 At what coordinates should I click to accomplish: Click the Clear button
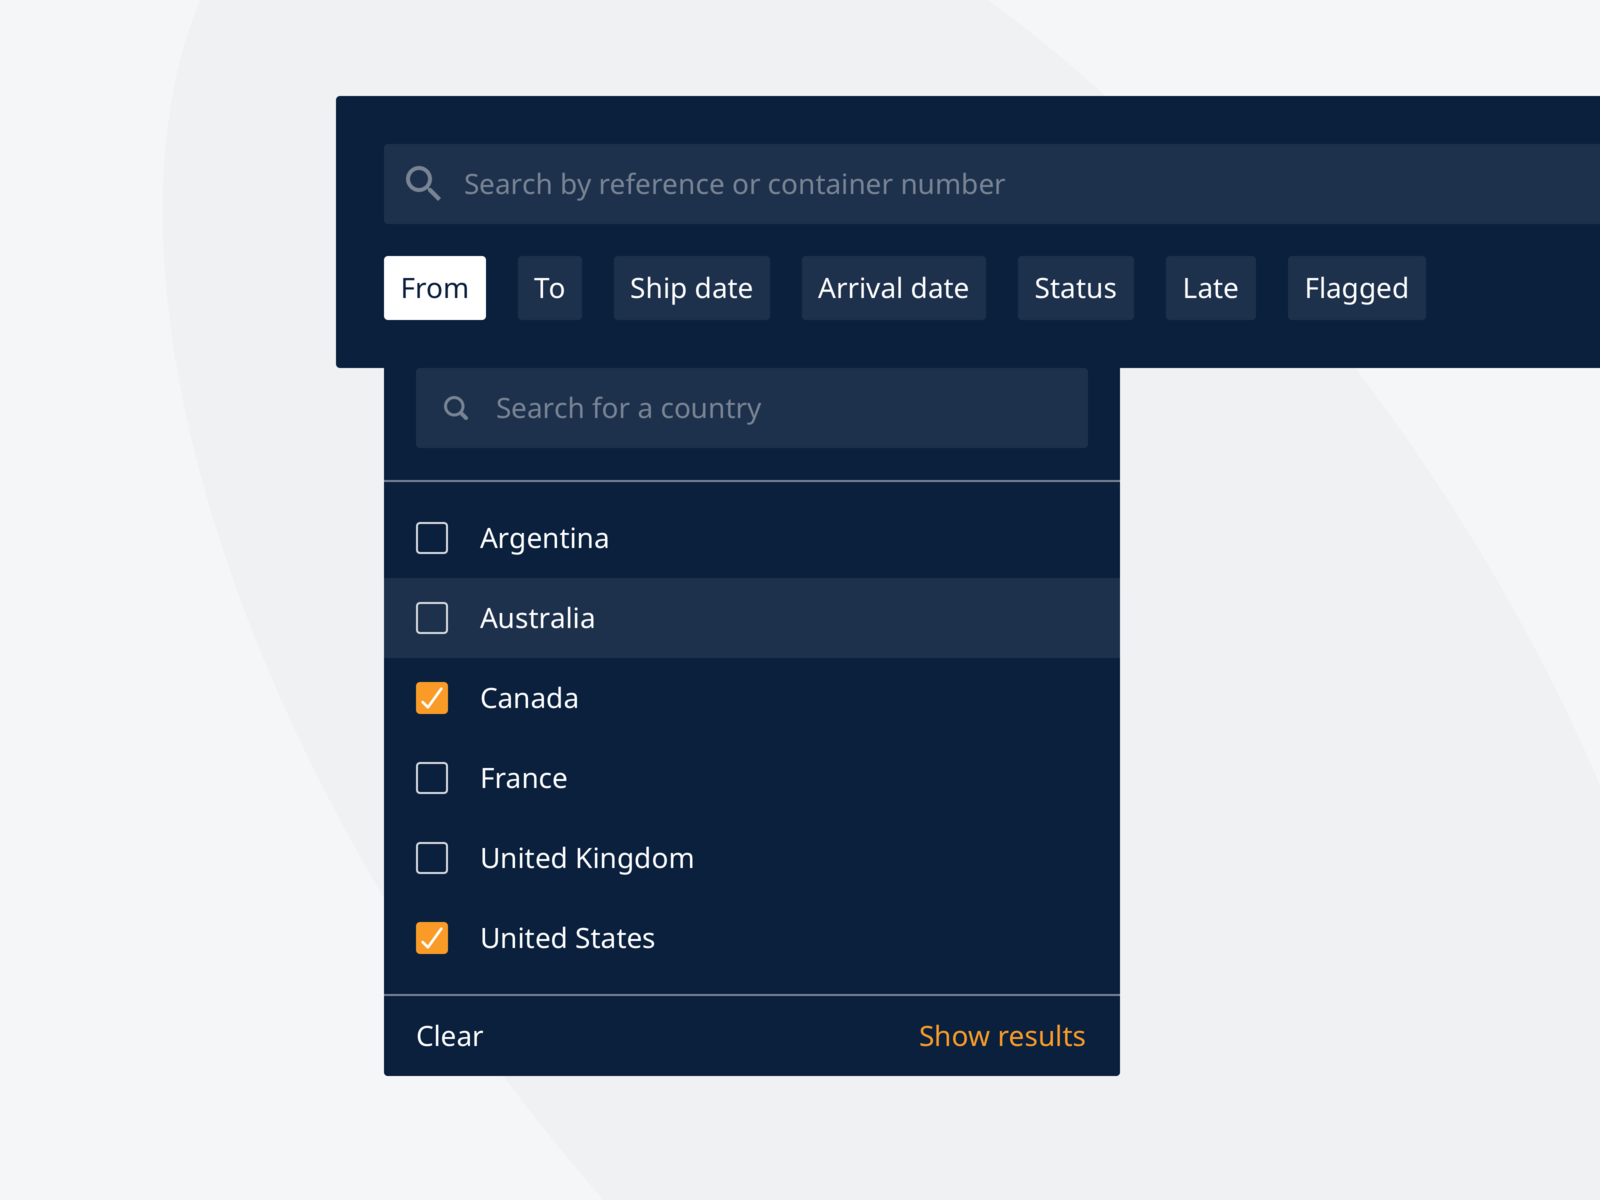coord(448,1036)
